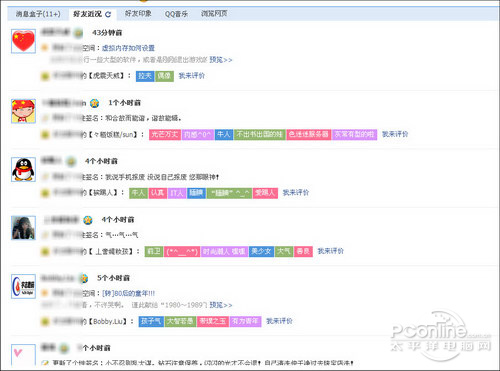Image resolution: width=500 pixels, height=371 pixels.
Task: Open the 虚拟内存如何设置 Qzone post link
Action: point(128,48)
